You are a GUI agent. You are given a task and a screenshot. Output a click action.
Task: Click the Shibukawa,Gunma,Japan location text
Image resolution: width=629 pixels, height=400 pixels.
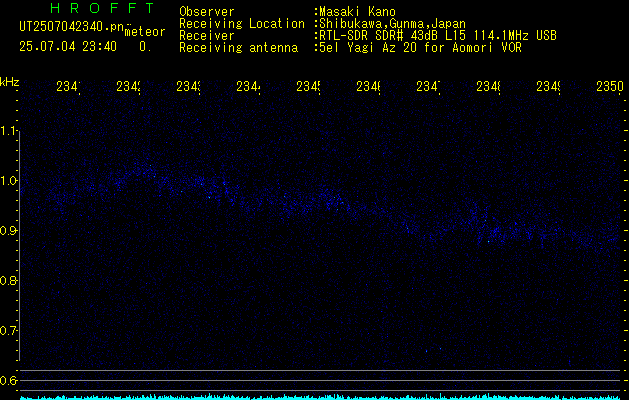392,24
